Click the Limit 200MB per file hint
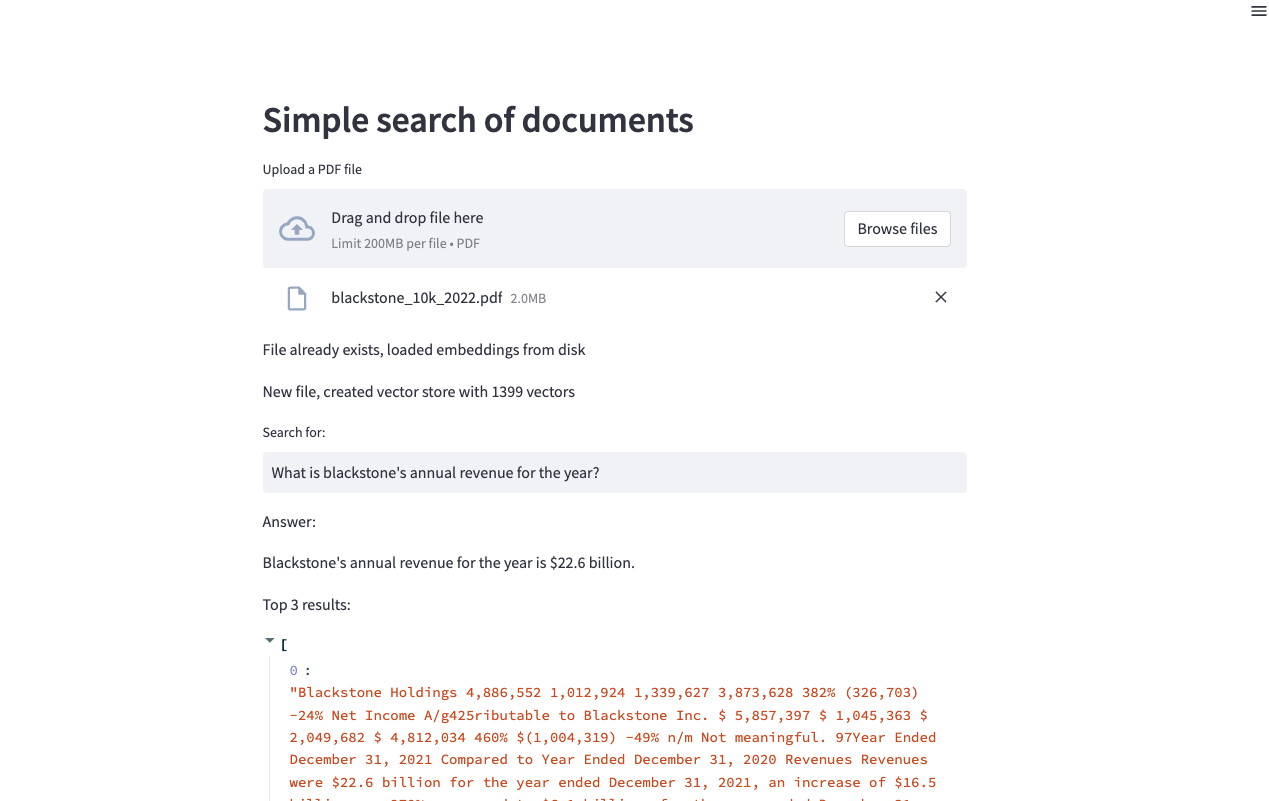1269x801 pixels. tap(405, 243)
